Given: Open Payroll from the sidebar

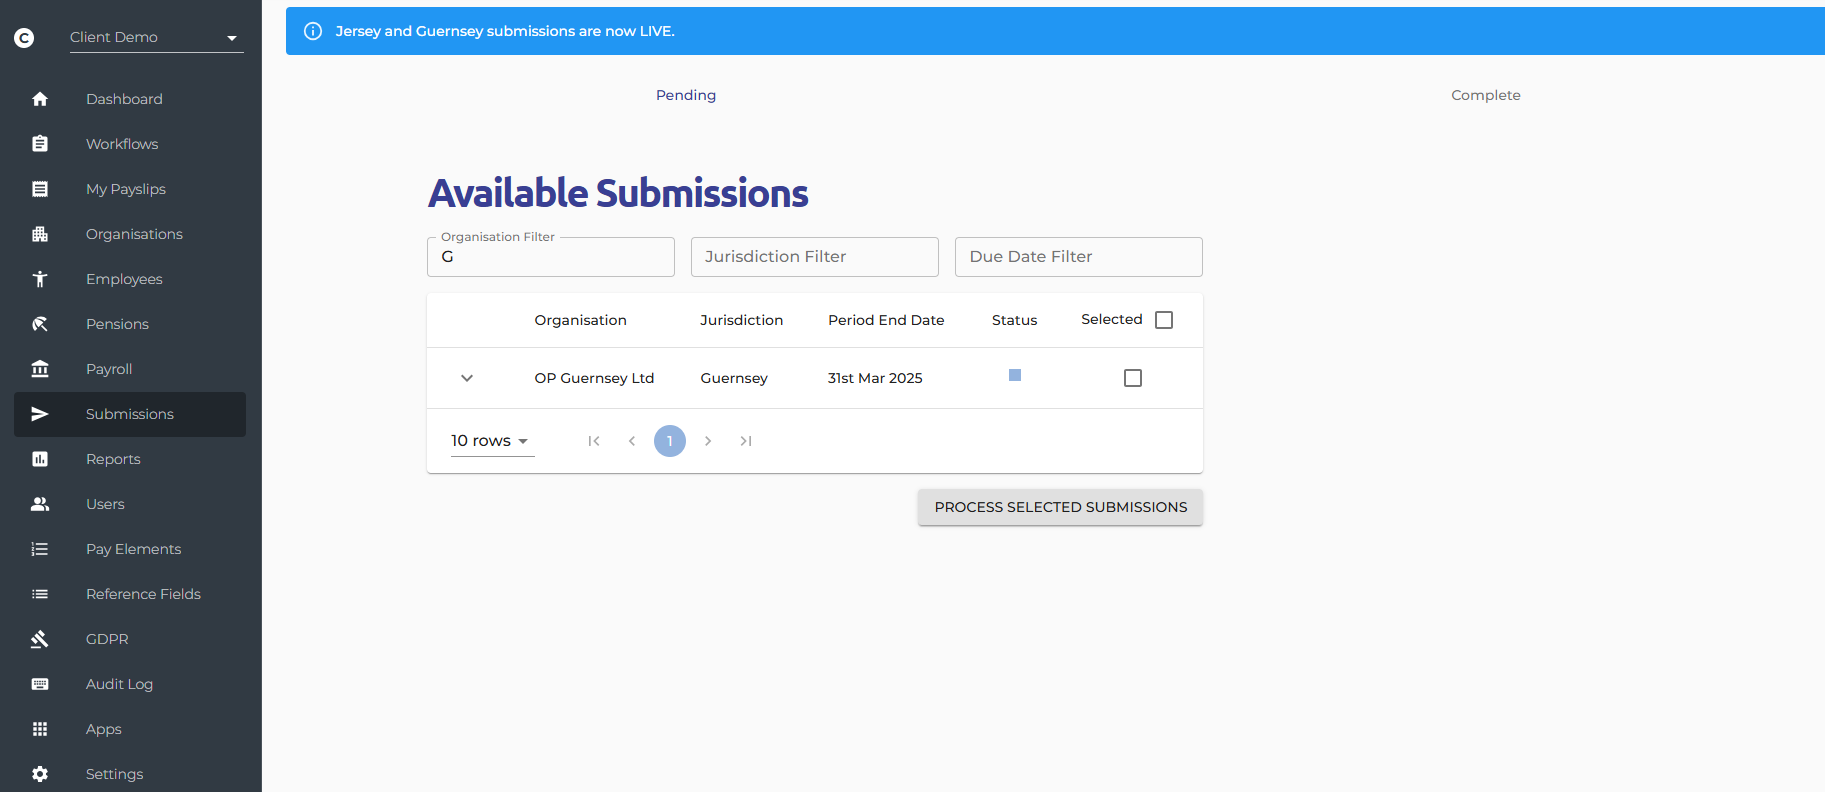Looking at the screenshot, I should [x=130, y=369].
